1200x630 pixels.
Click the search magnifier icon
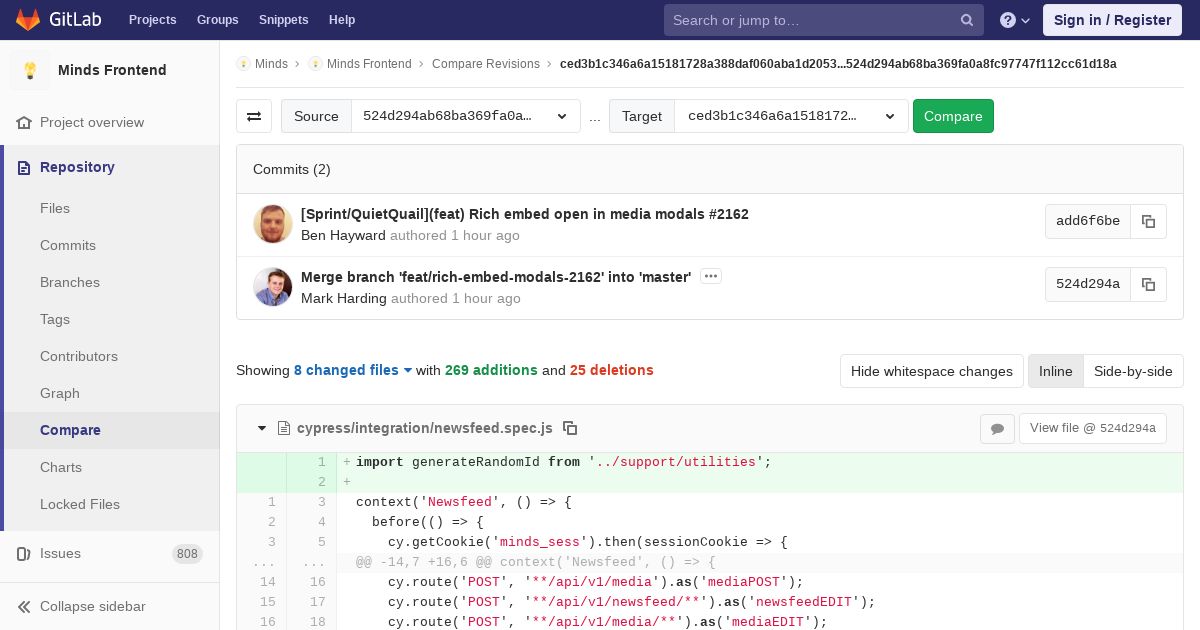tap(967, 20)
